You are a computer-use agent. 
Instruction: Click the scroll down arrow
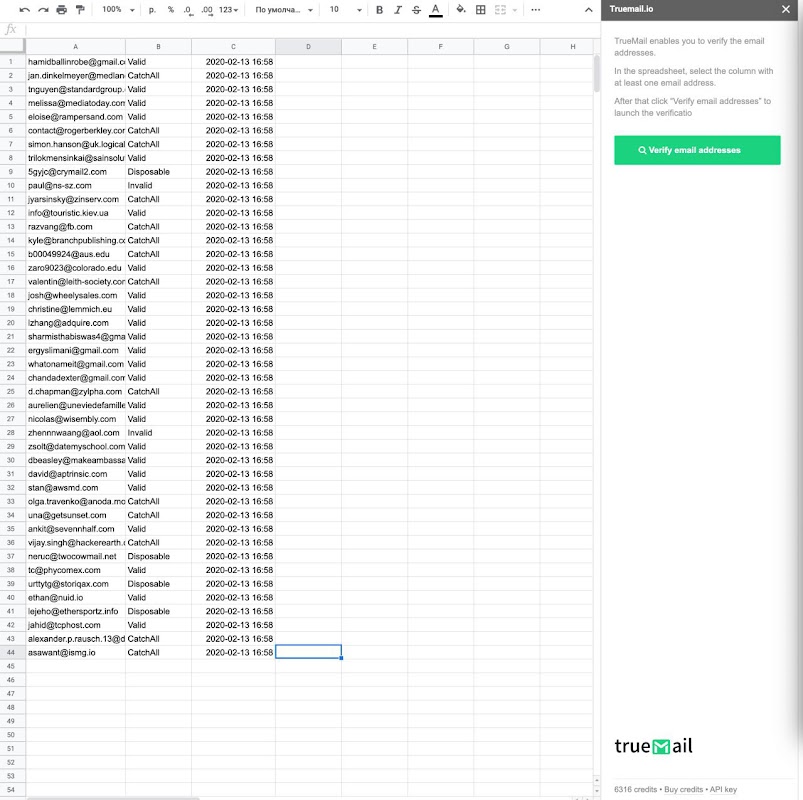[597, 791]
